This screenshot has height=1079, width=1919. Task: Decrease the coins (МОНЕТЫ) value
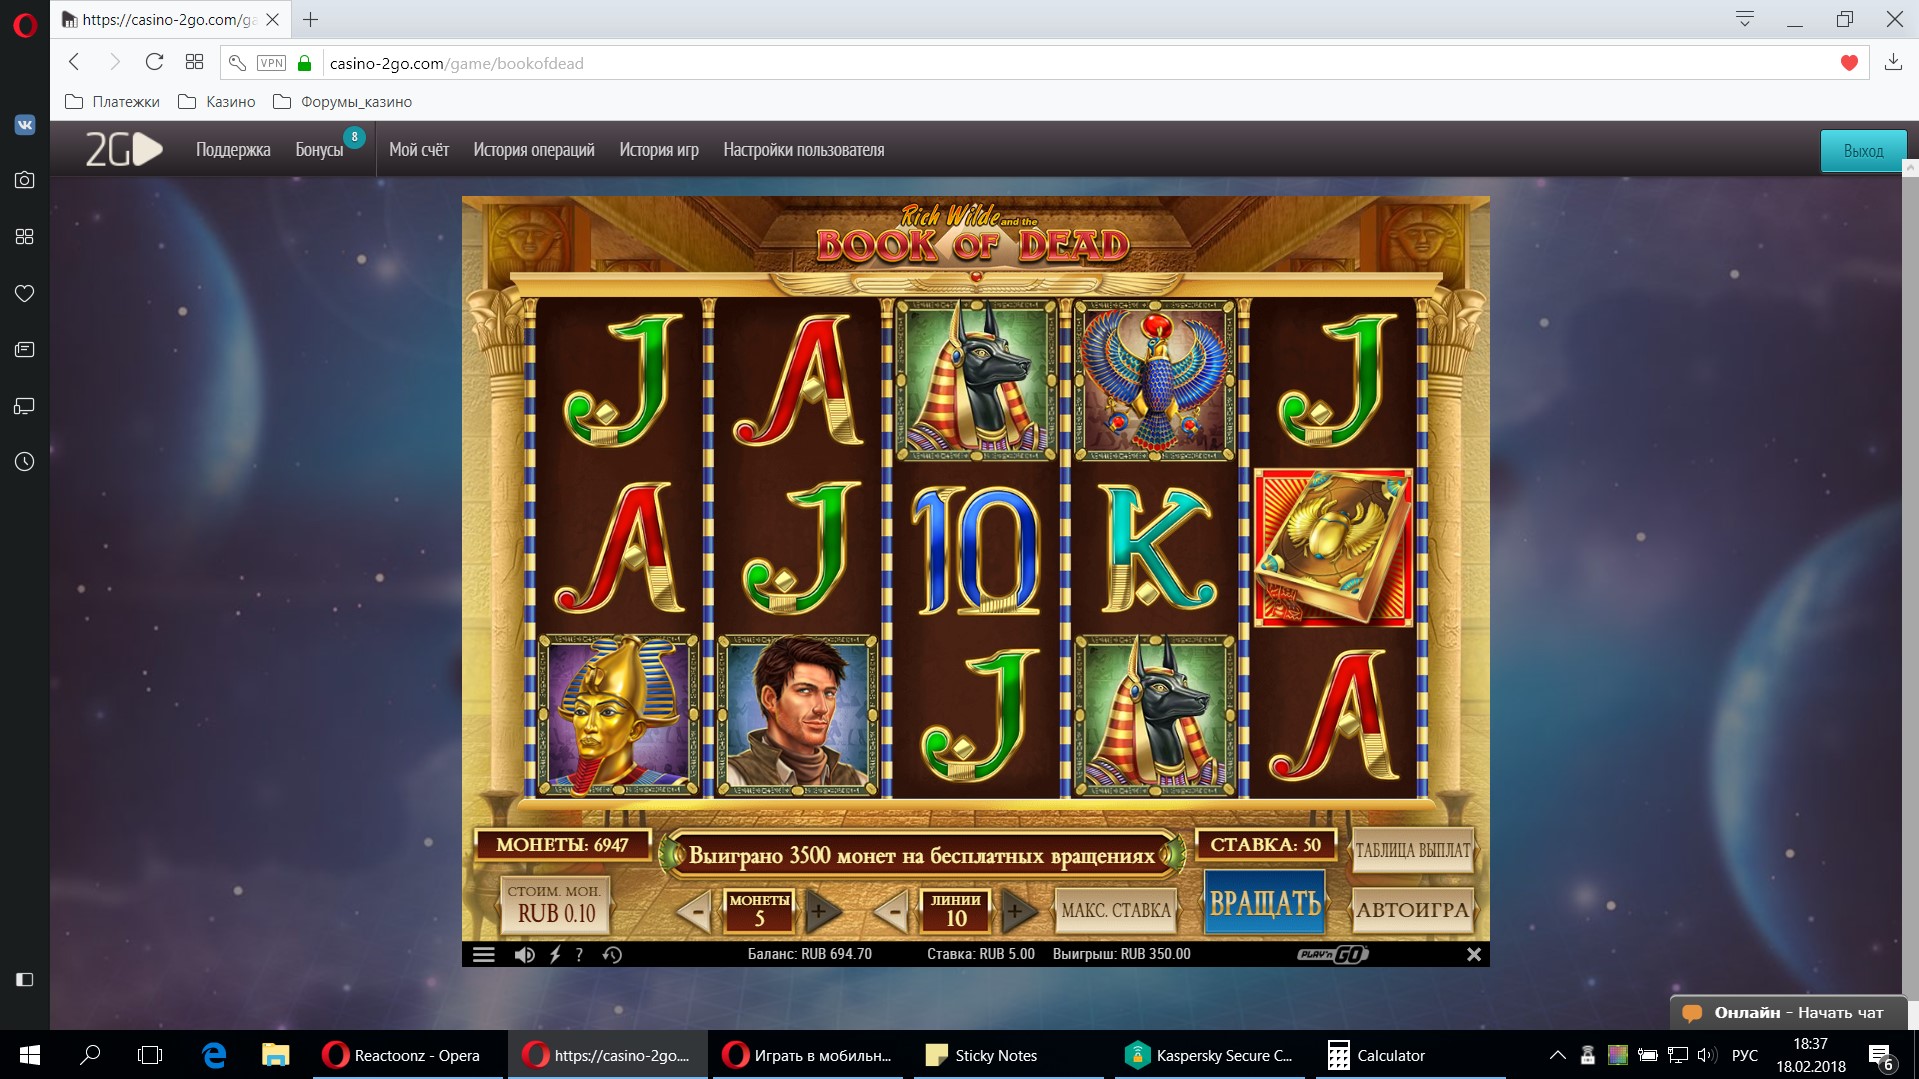(x=695, y=911)
